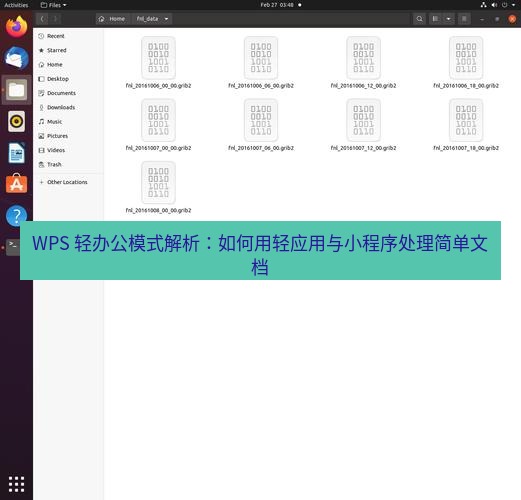Open Recent in the sidebar

(x=68, y=36)
